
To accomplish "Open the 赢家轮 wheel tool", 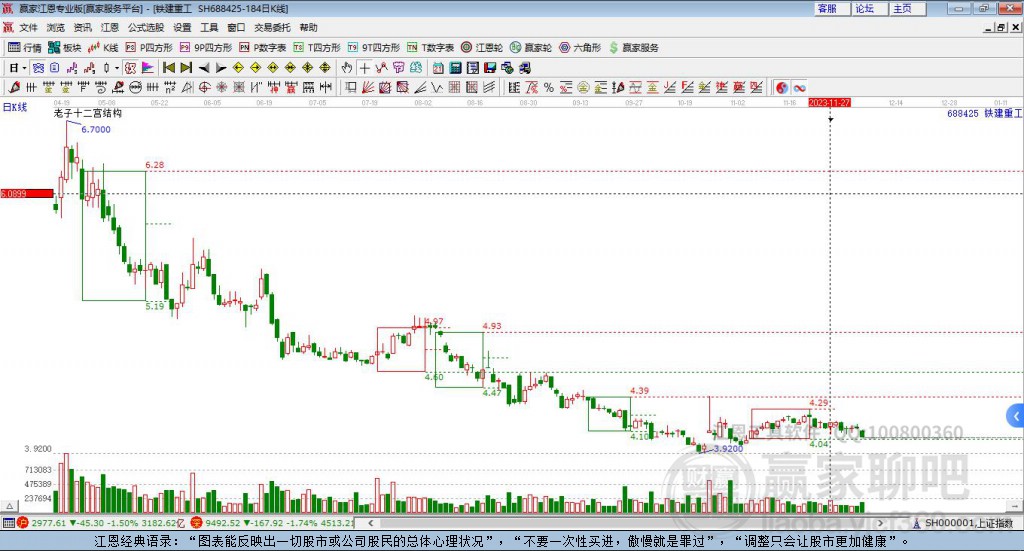I will (531, 48).
